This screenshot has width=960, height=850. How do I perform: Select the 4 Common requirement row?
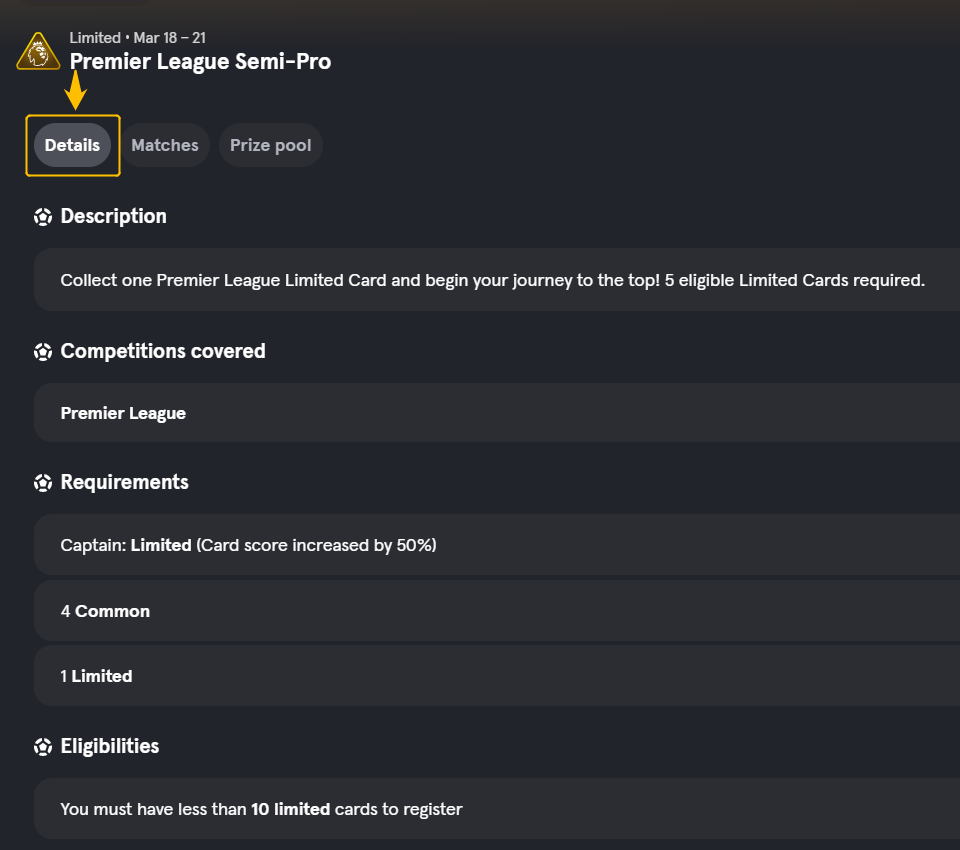497,611
